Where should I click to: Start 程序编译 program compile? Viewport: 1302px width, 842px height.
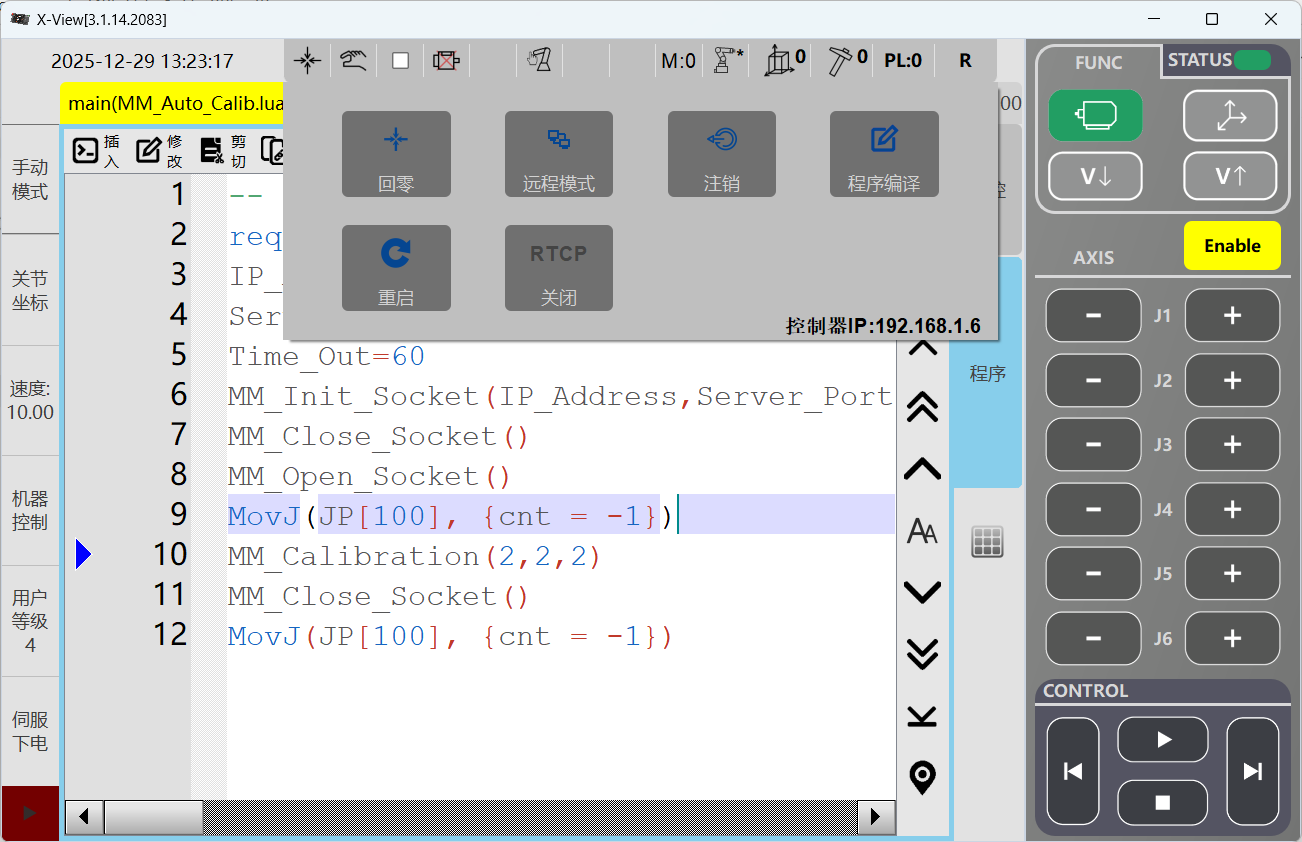tap(884, 154)
